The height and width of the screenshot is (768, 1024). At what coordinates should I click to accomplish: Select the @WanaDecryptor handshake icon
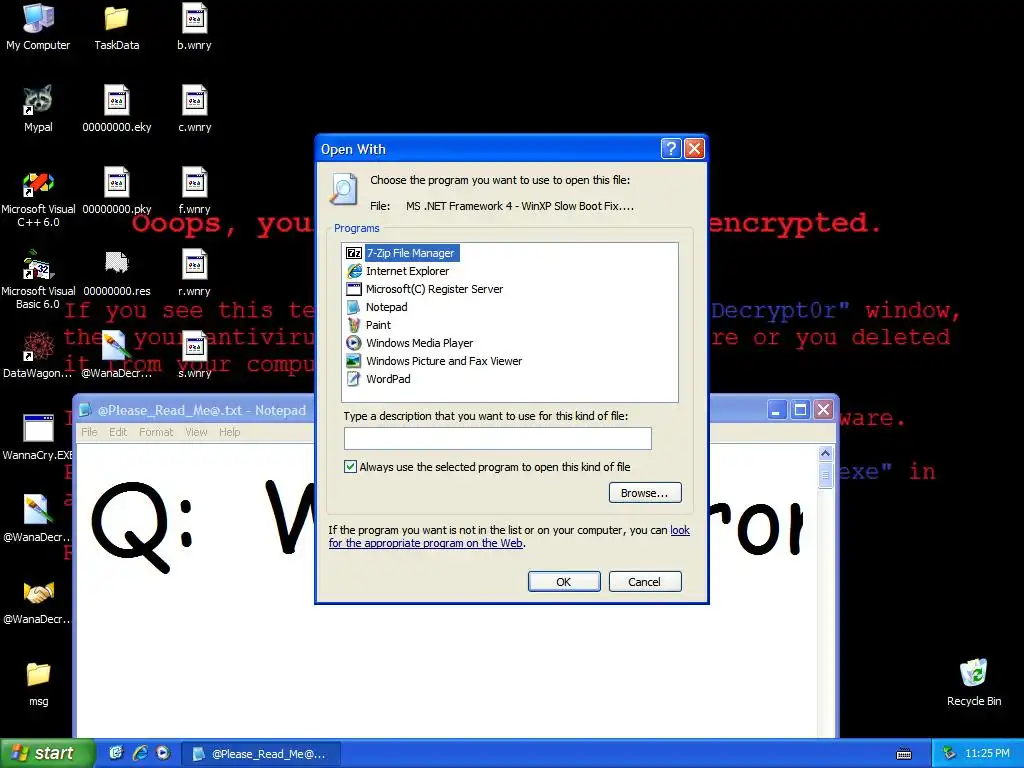(38, 601)
